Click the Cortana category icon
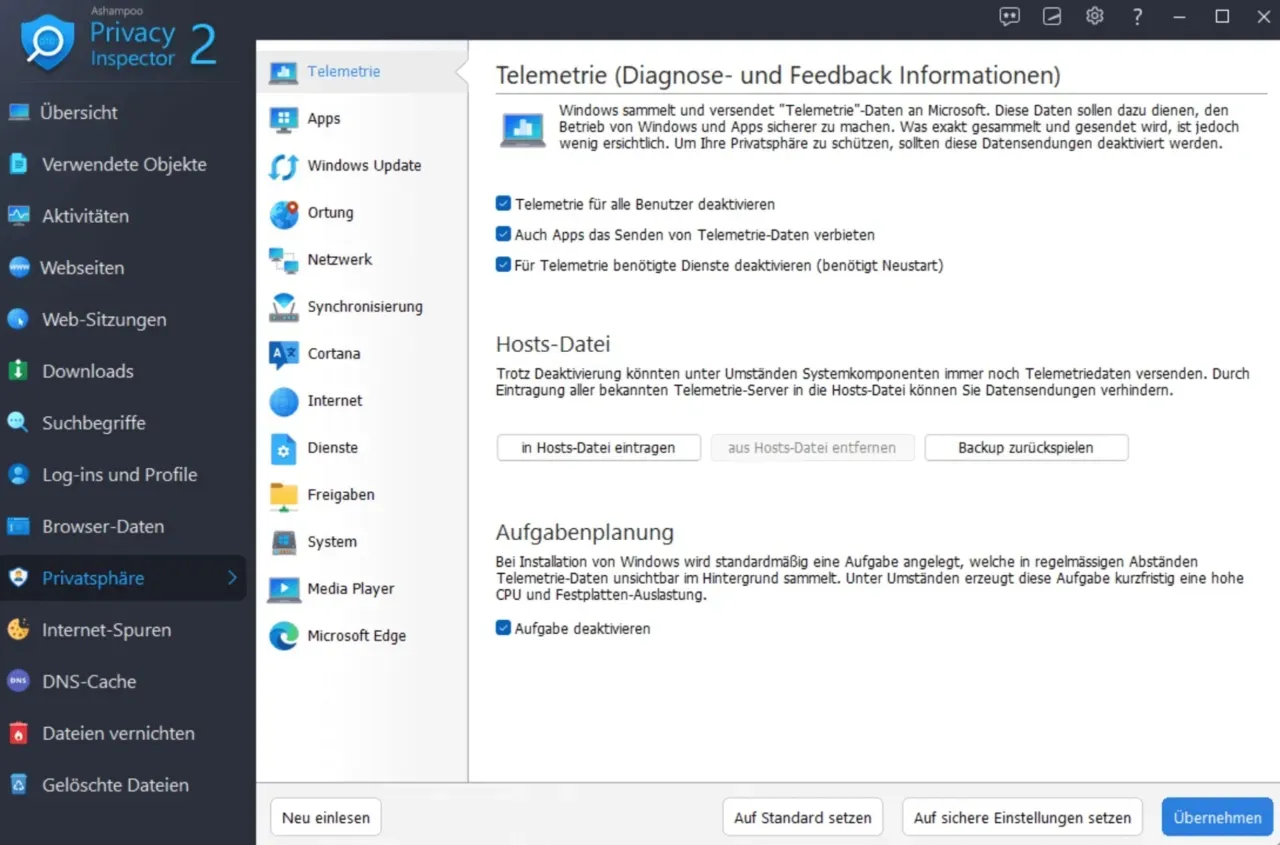Viewport: 1280px width, 845px height. (x=284, y=354)
